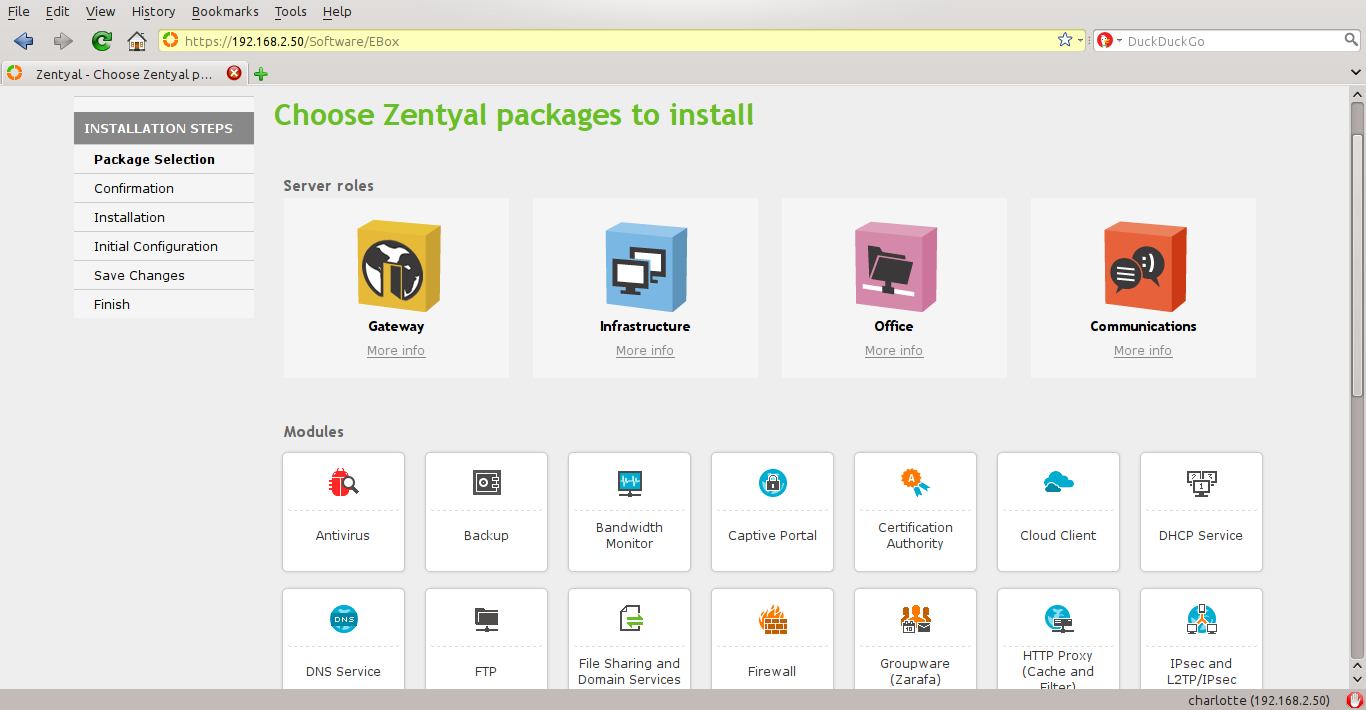Screen dimensions: 1366x710
Task: Choose the DHCP Service module icon
Action: pyautogui.click(x=1201, y=483)
